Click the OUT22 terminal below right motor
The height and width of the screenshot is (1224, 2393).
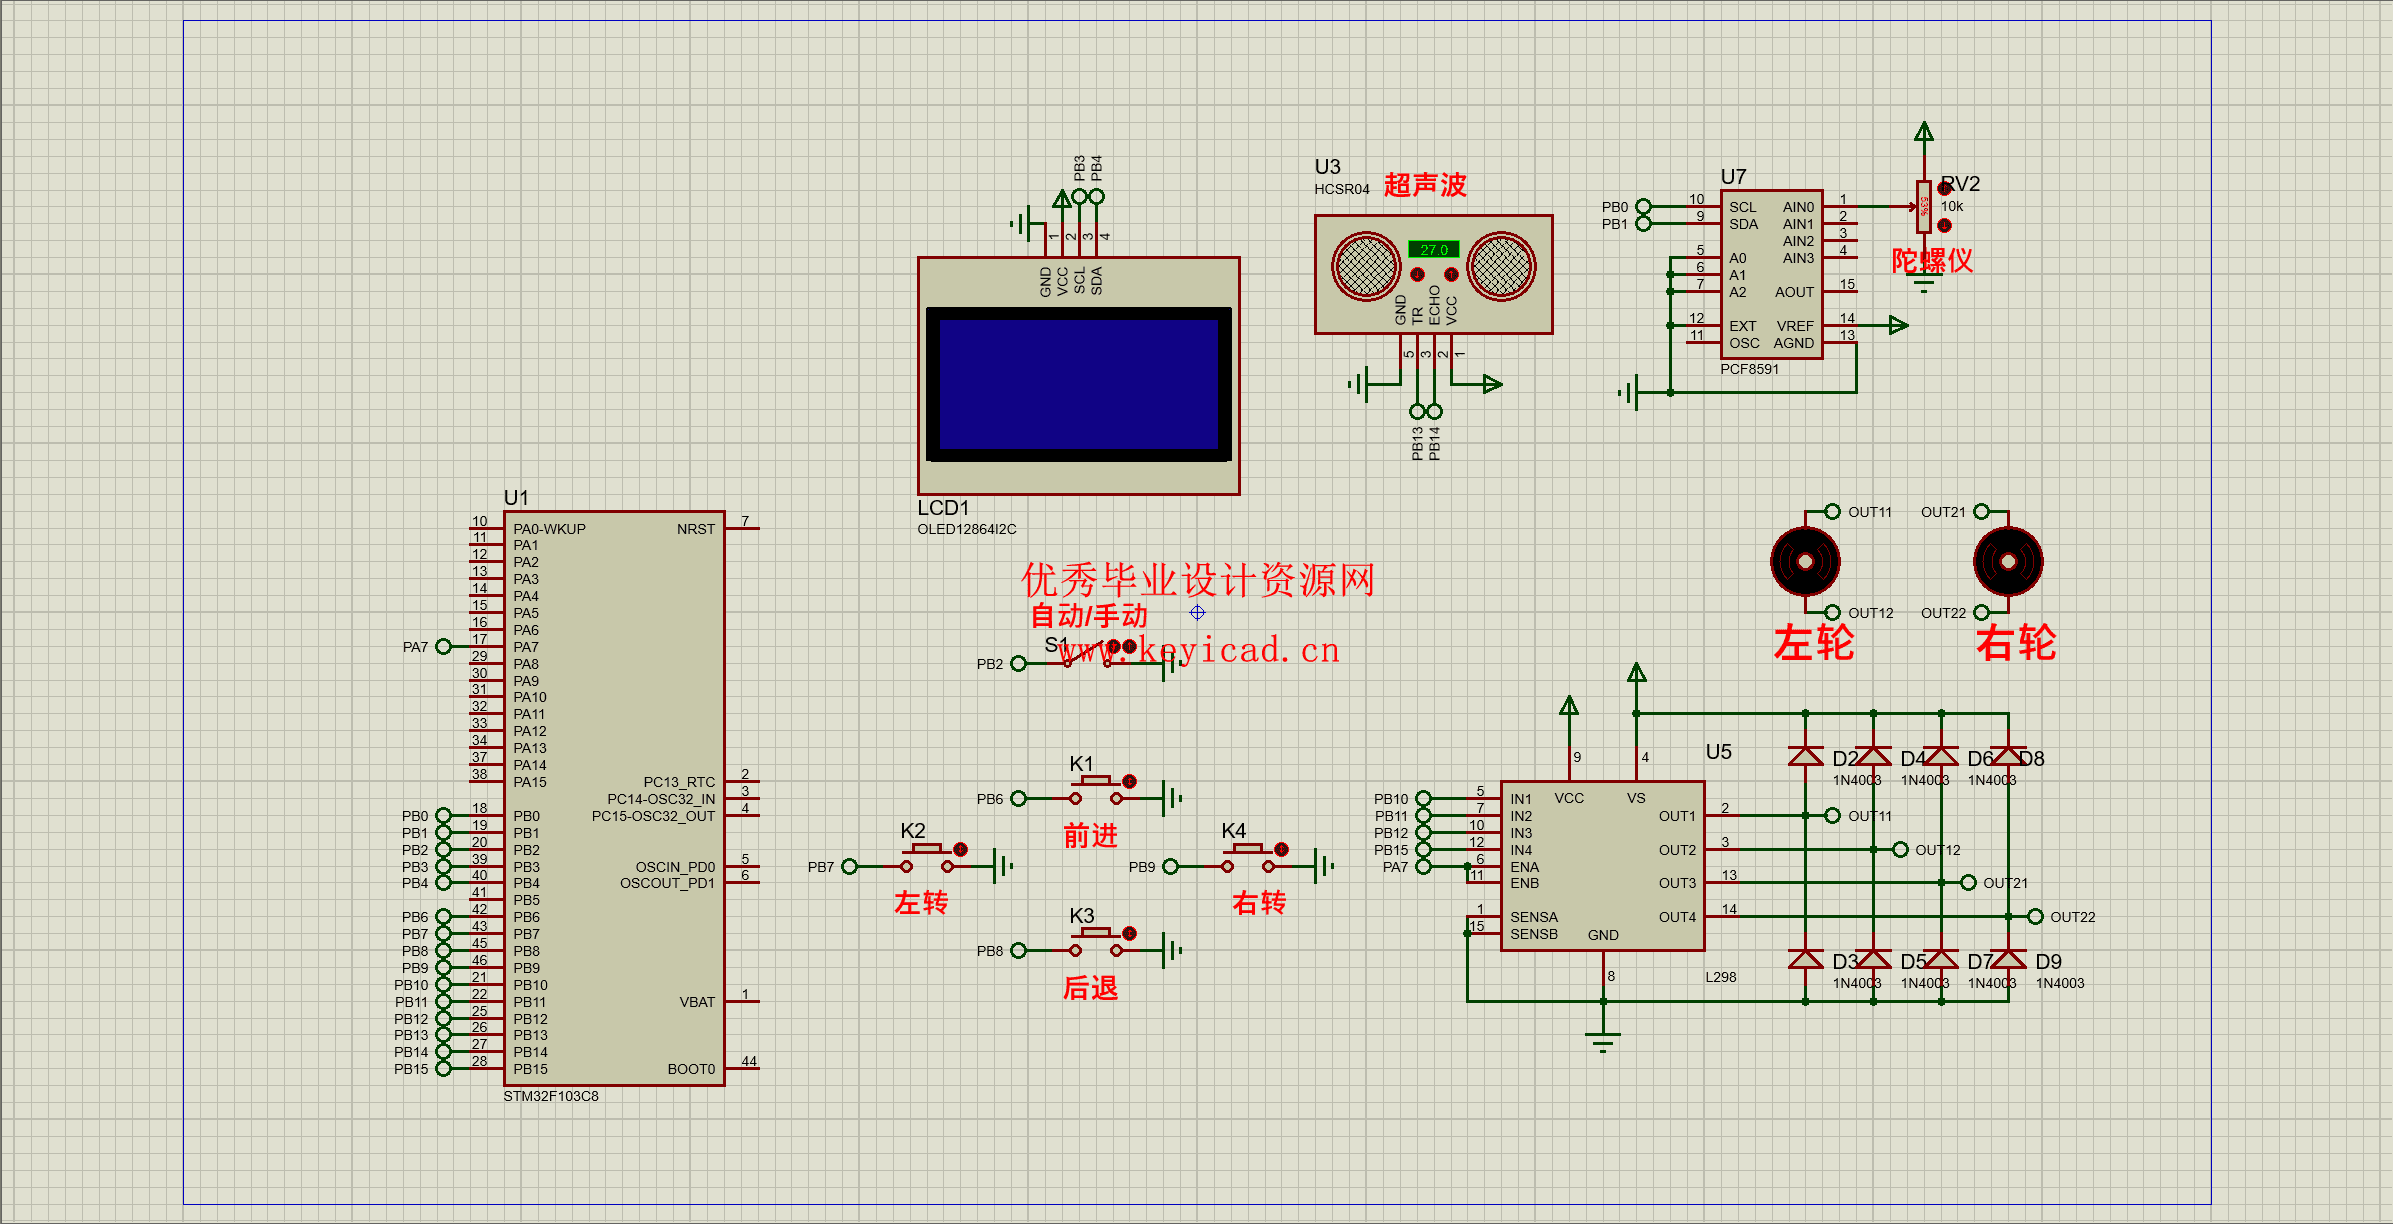(1981, 612)
